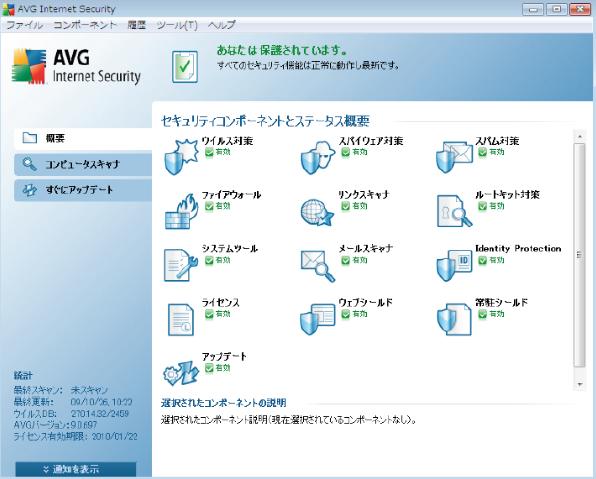Open the ルートキット対策 magnifier icon
Viewport: 596px width, 479px height.
[x=454, y=211]
